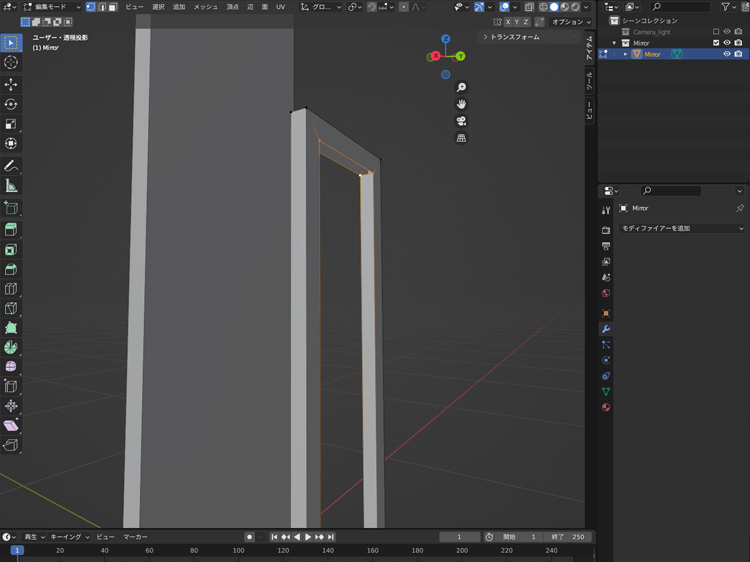This screenshot has width=750, height=562.
Task: Open the 選択 menu in the header
Action: click(x=158, y=6)
